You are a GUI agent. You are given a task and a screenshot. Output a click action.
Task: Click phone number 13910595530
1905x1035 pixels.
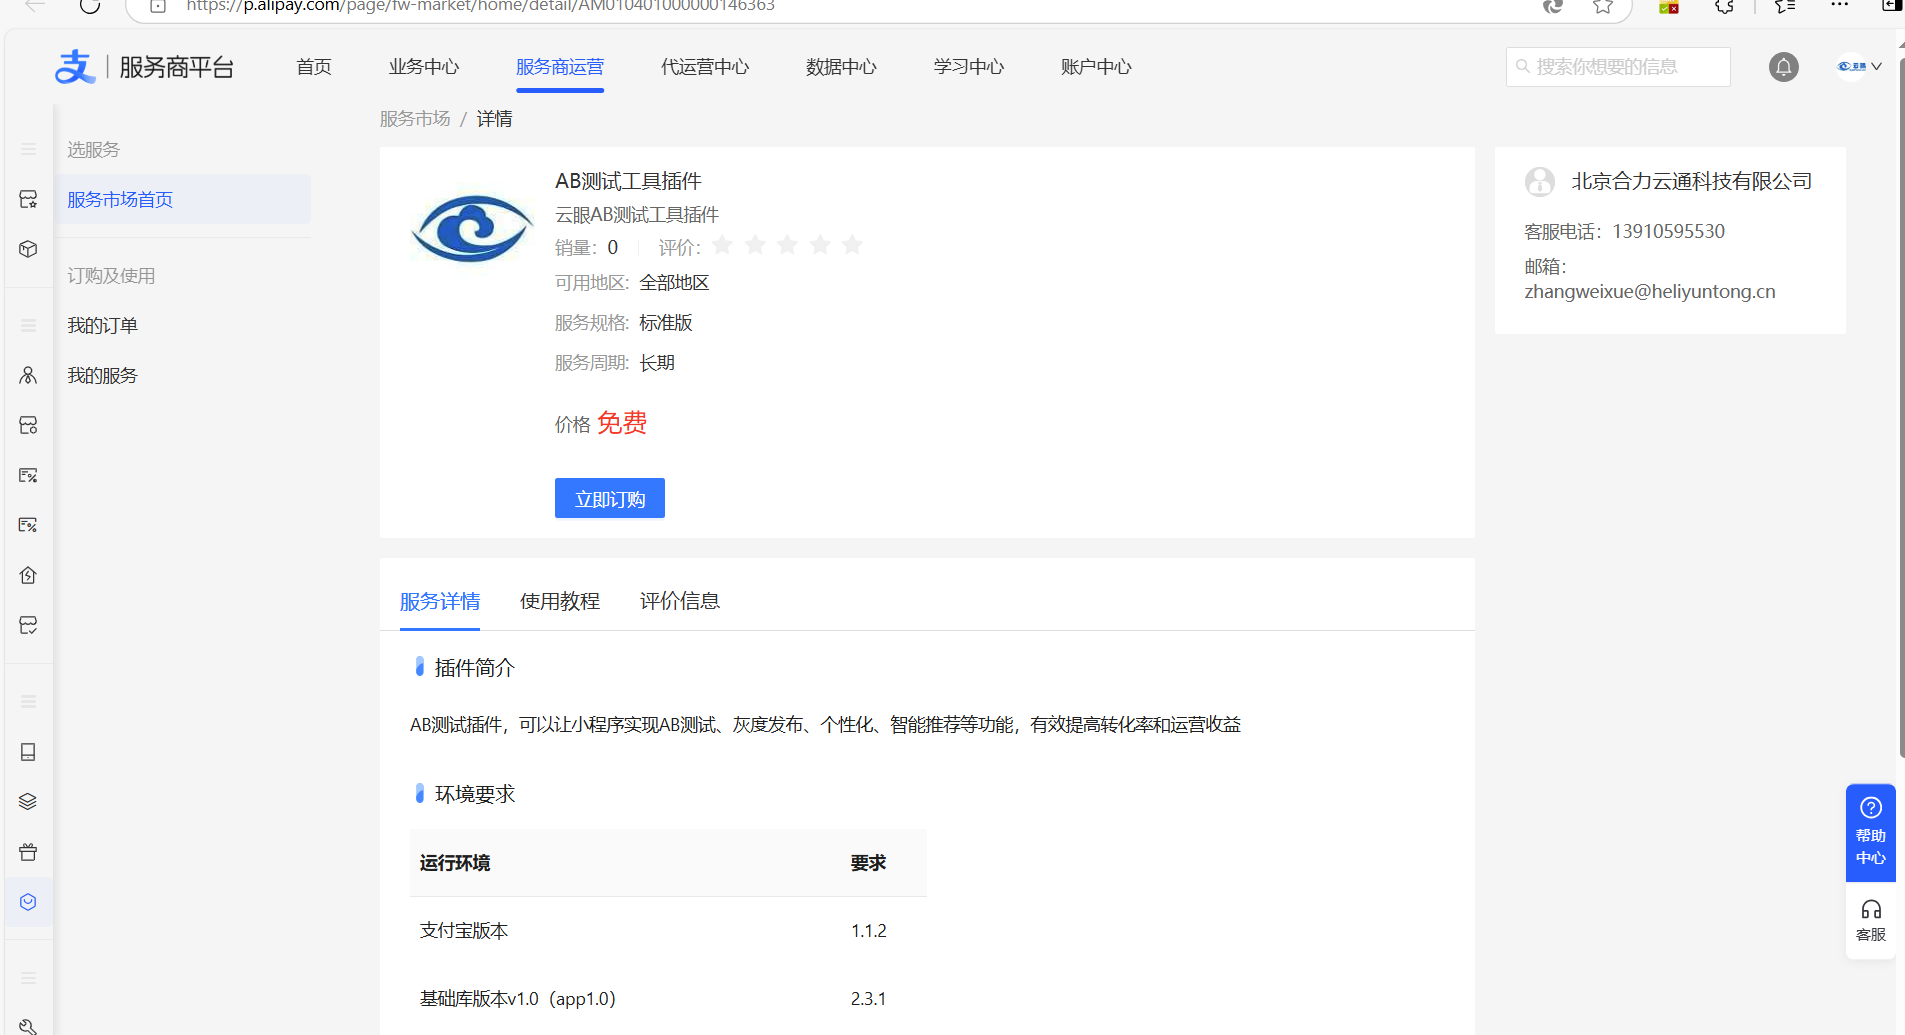(1669, 231)
